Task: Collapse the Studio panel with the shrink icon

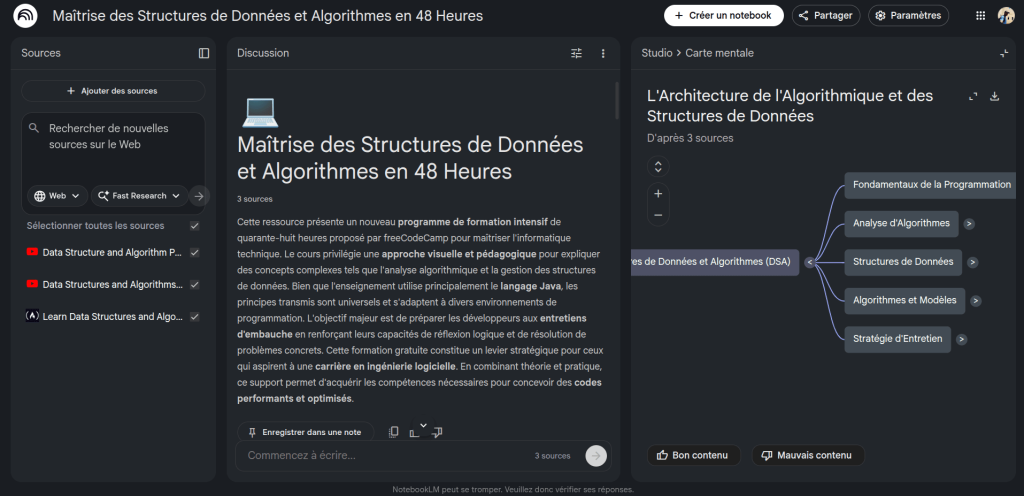Action: point(1004,53)
